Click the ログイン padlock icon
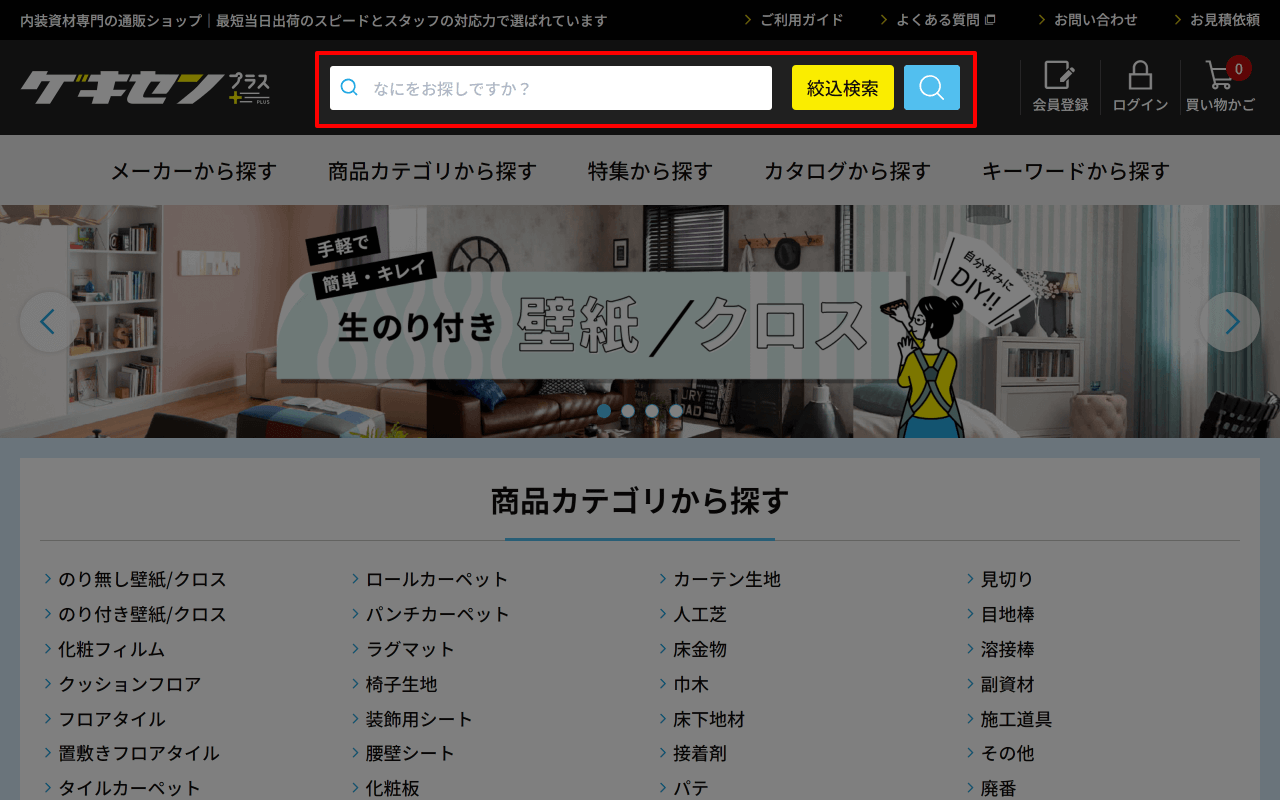This screenshot has width=1280, height=800. tap(1140, 87)
